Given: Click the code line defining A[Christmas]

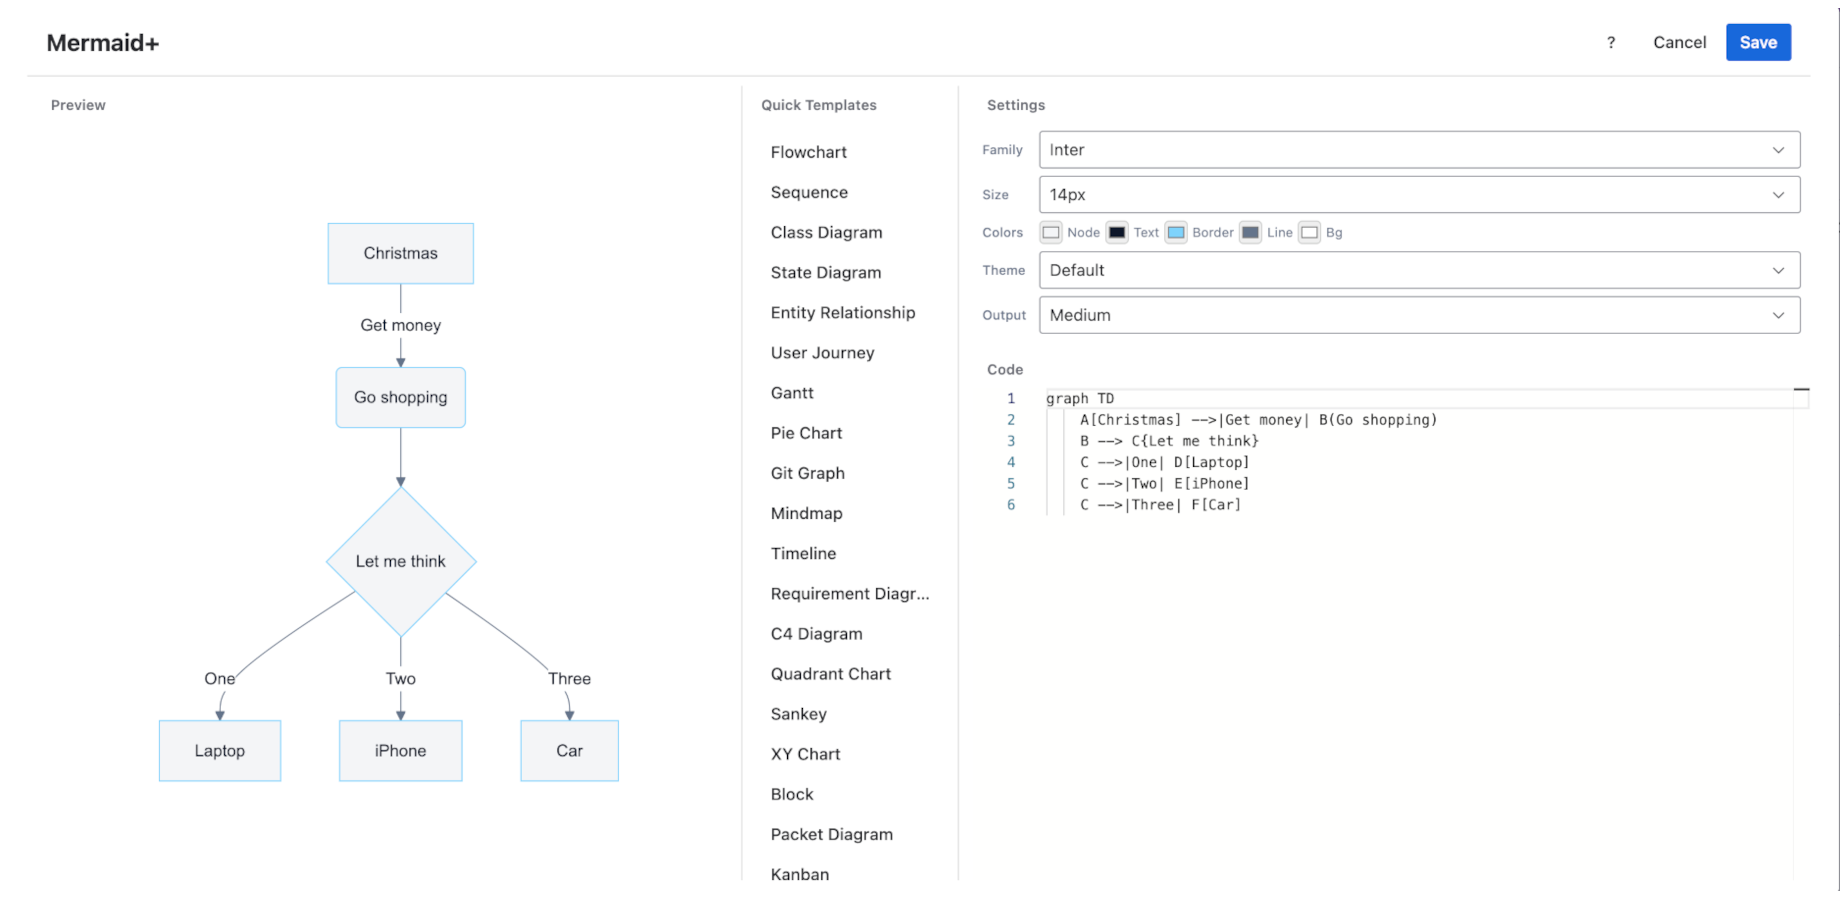Looking at the screenshot, I should (x=1258, y=420).
